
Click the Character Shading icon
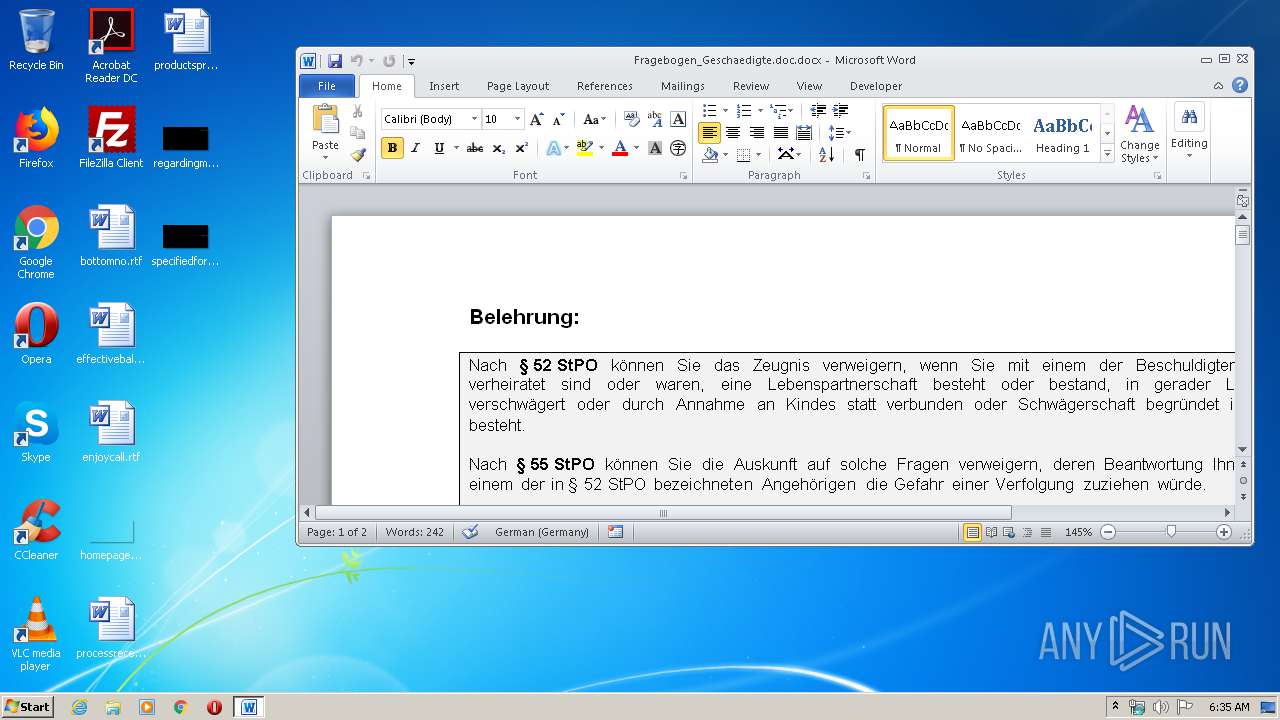[x=655, y=148]
